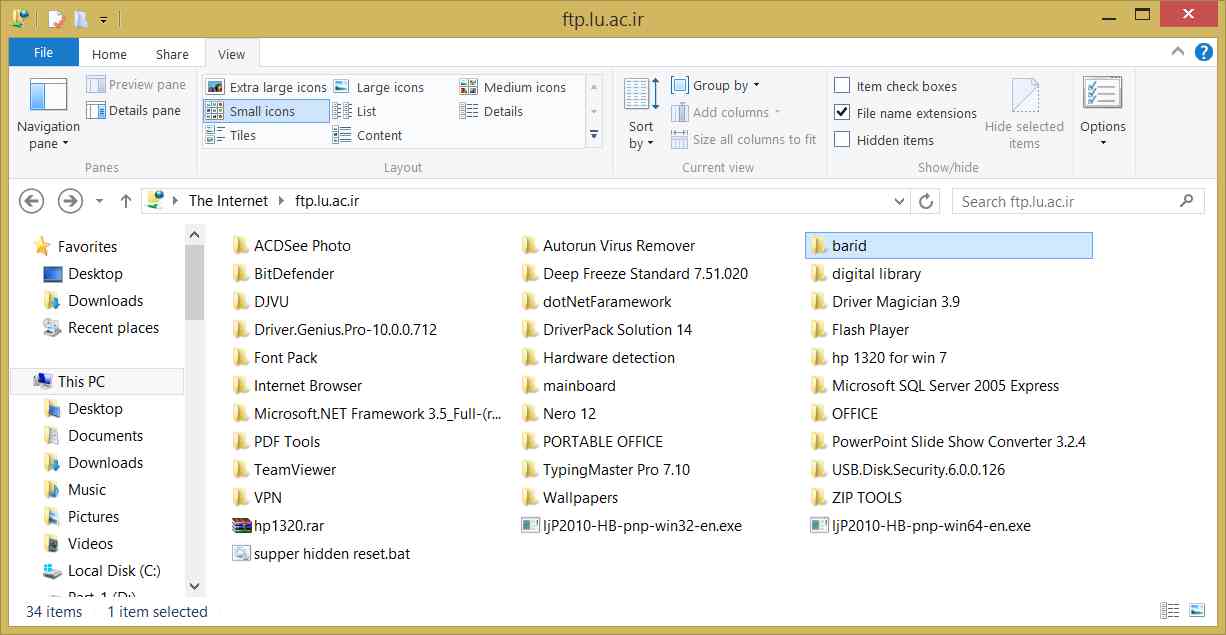The image size is (1226, 635).
Task: Choose the Content layout option
Action: click(368, 135)
